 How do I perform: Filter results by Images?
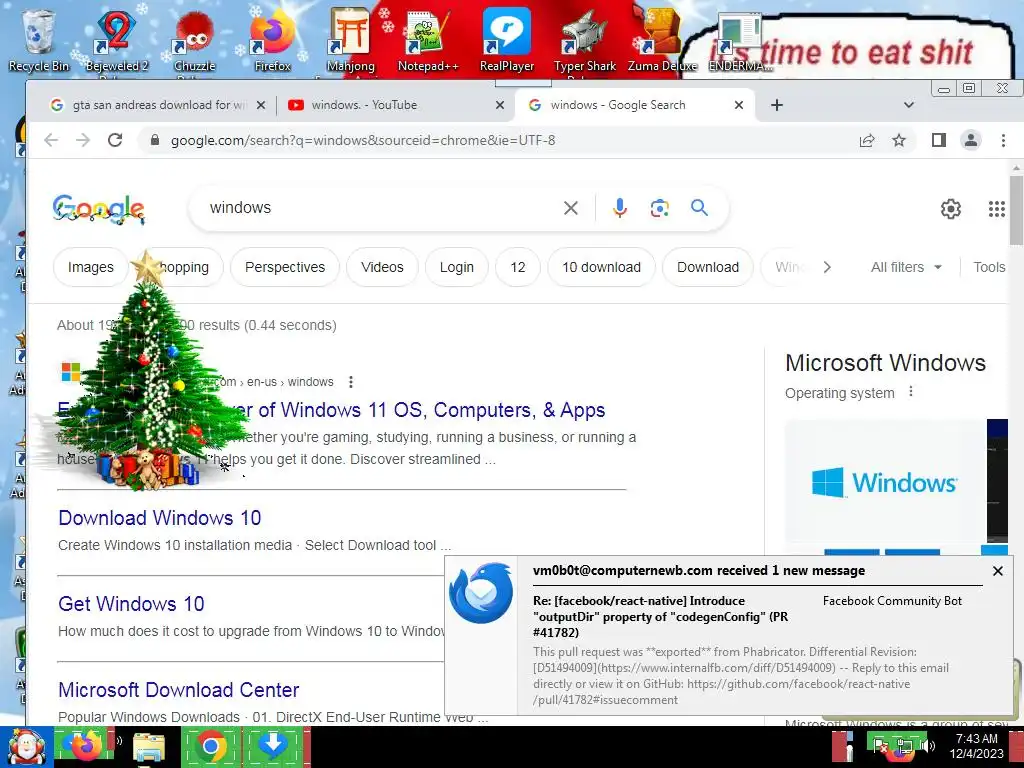91,267
